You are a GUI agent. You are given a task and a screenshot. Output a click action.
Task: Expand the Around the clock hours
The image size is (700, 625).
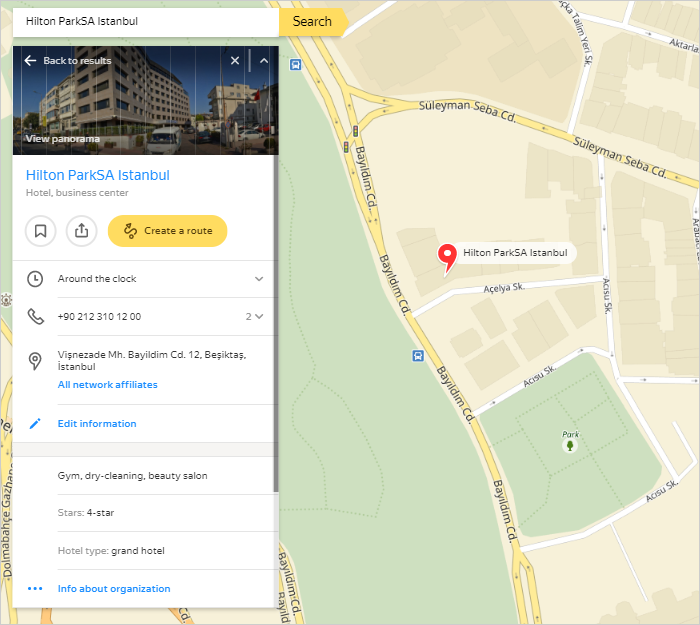coord(259,279)
